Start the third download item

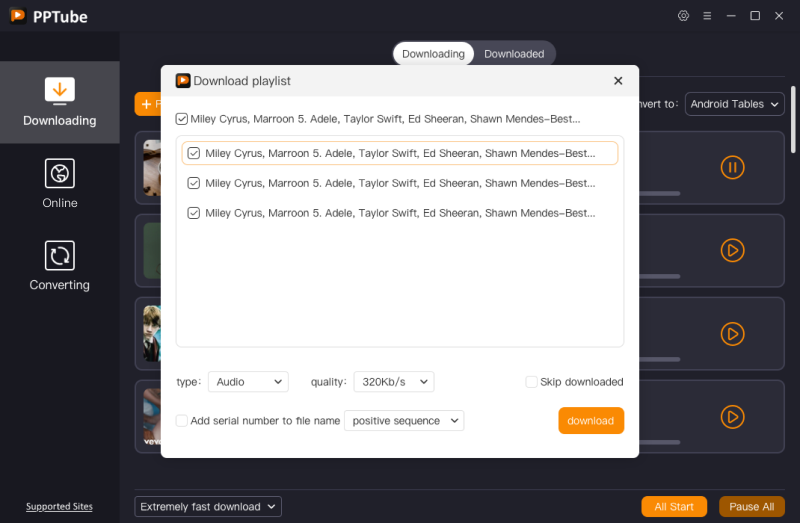click(x=732, y=334)
